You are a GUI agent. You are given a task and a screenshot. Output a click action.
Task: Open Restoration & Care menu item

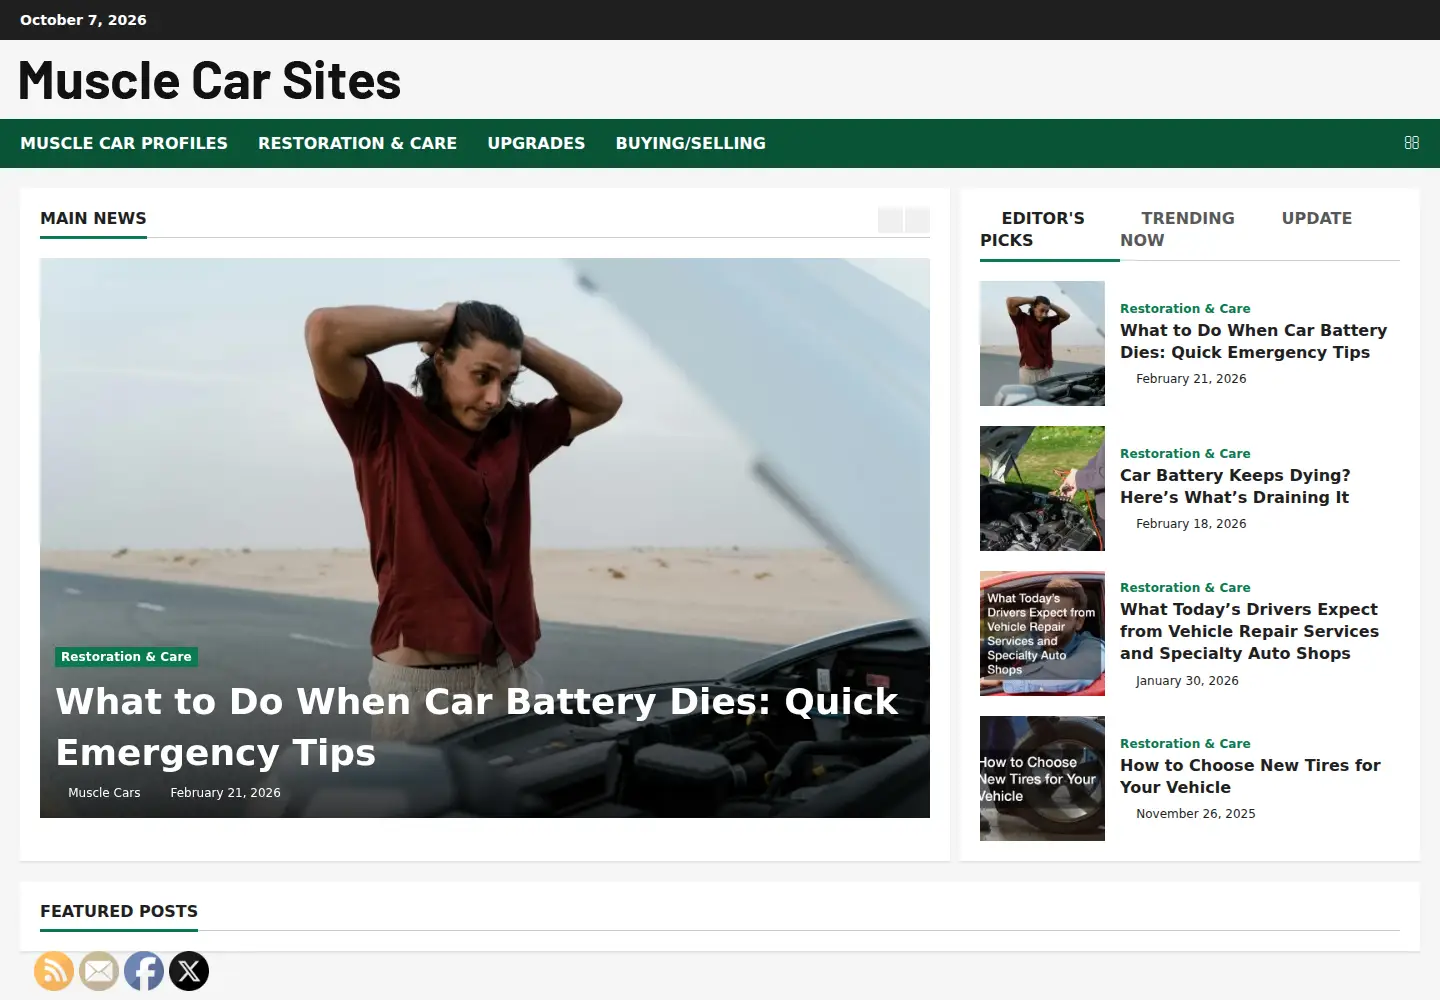pyautogui.click(x=357, y=143)
